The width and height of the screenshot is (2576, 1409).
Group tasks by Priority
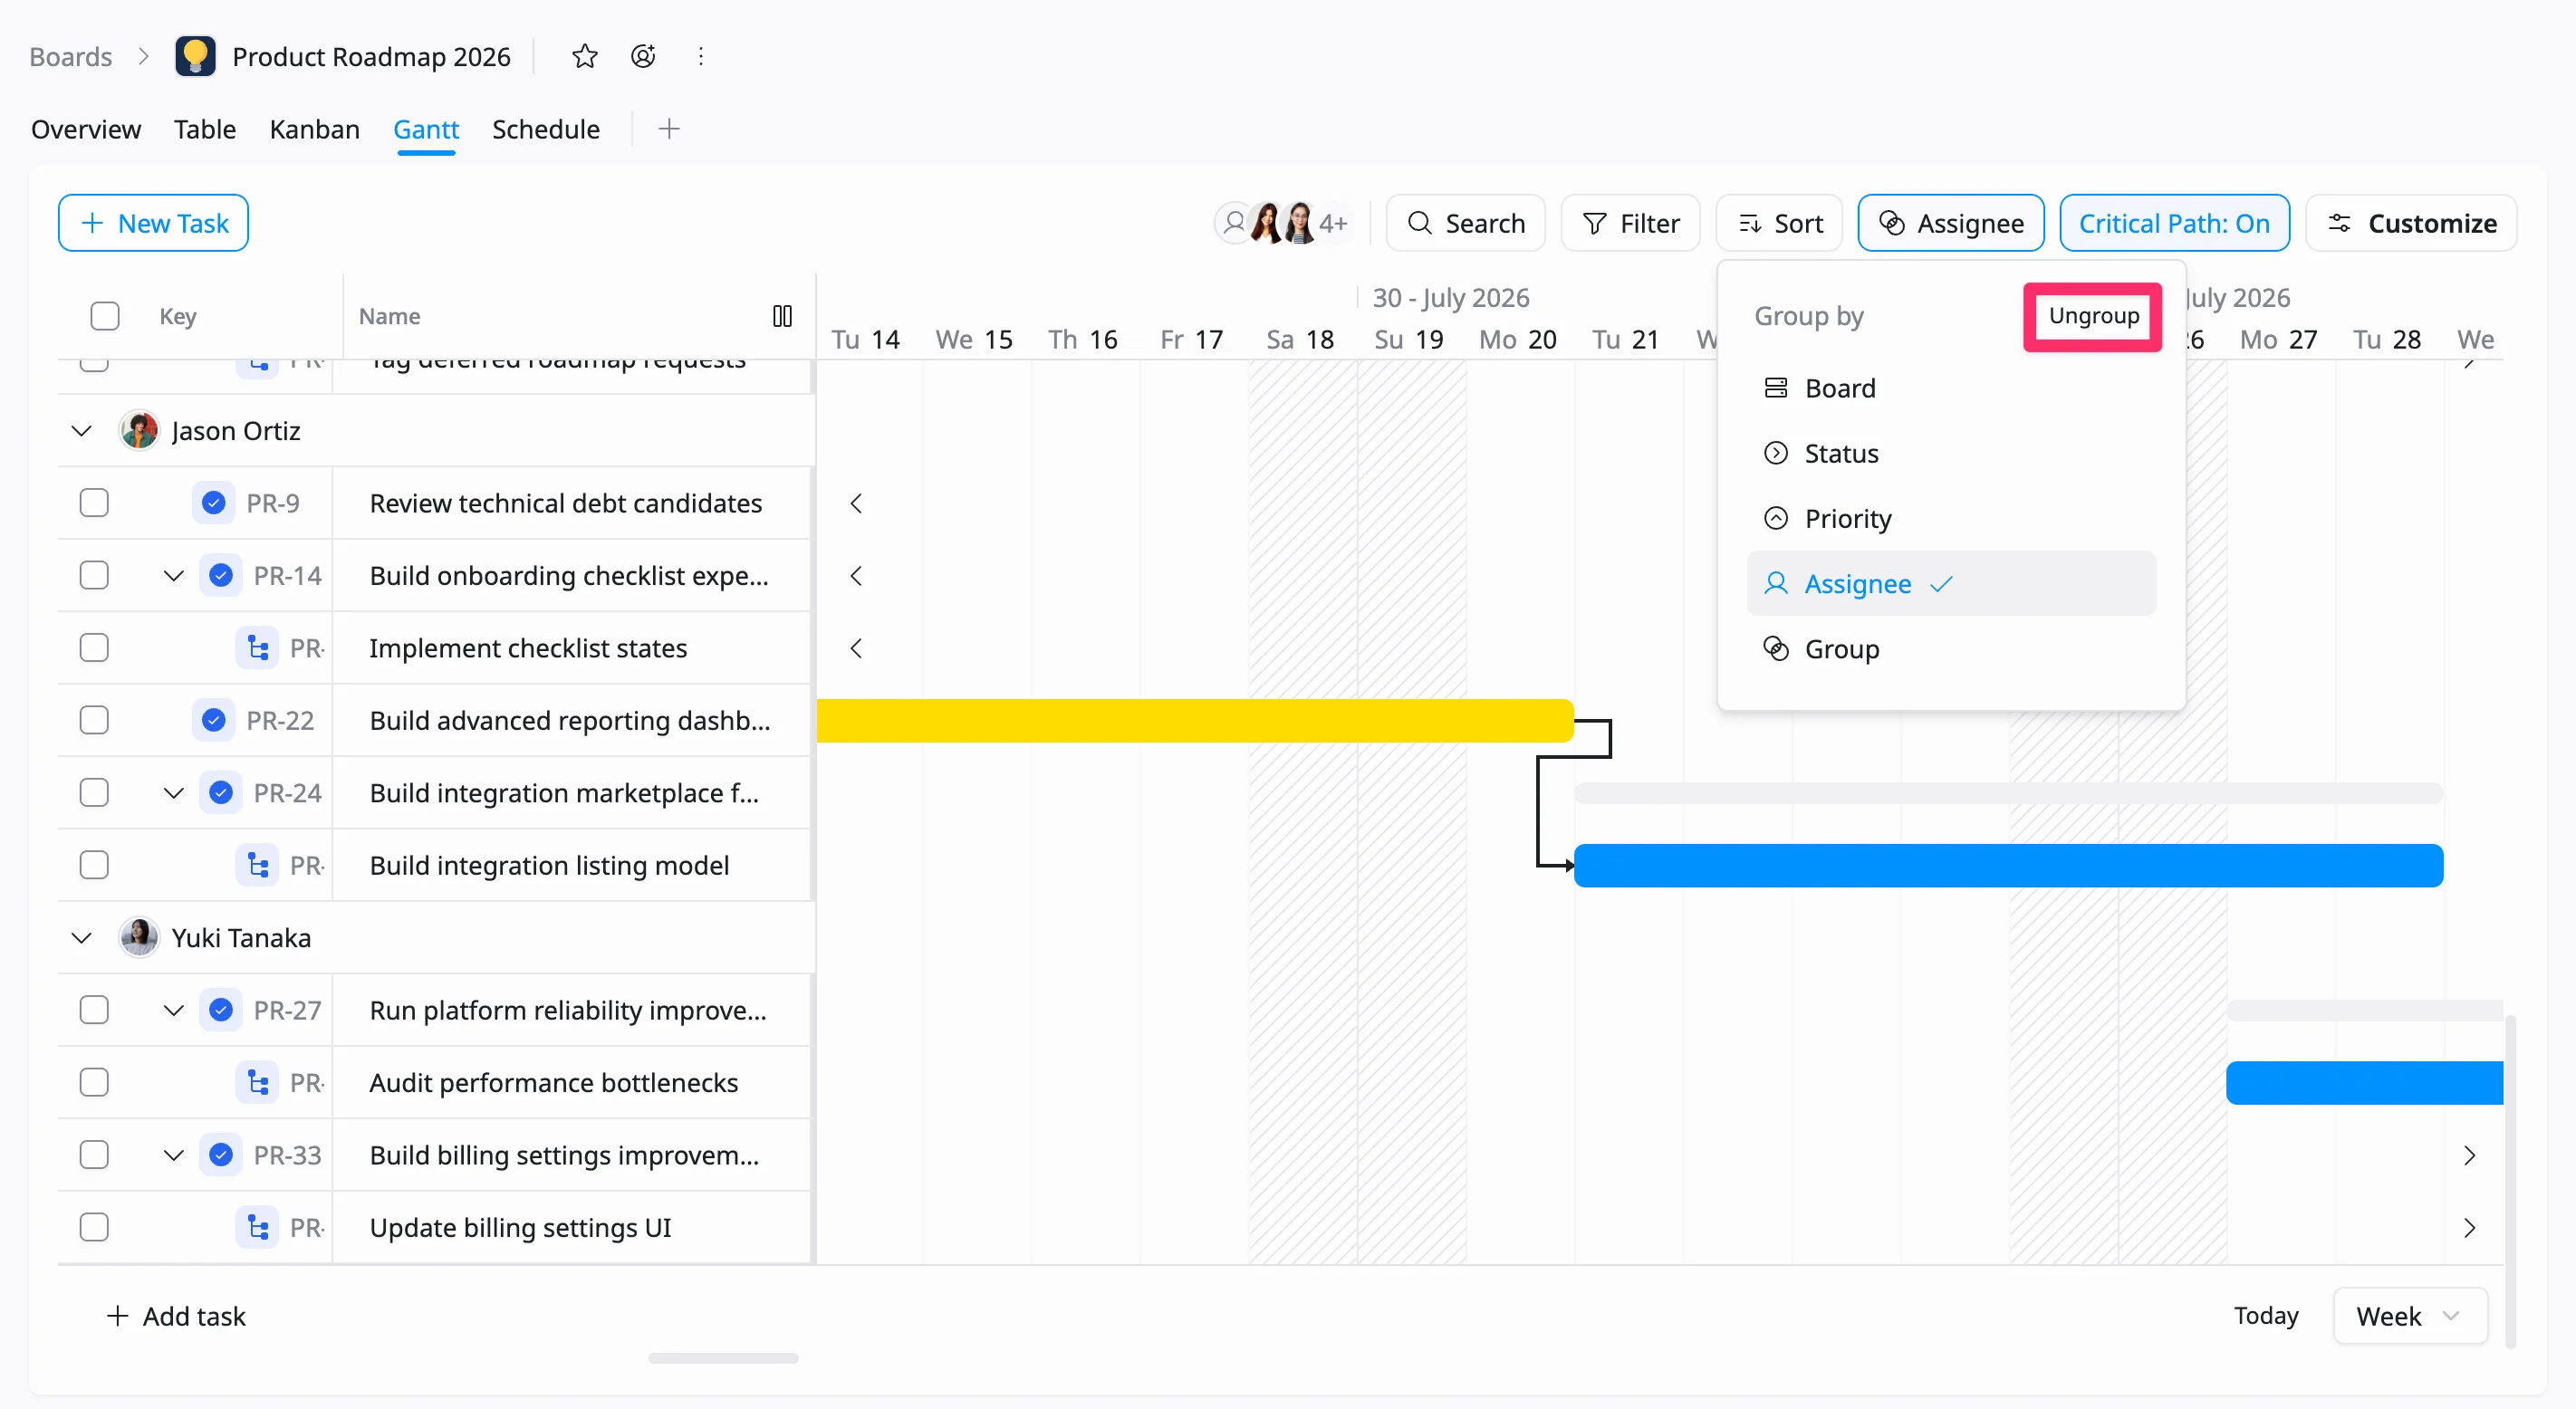point(1950,518)
